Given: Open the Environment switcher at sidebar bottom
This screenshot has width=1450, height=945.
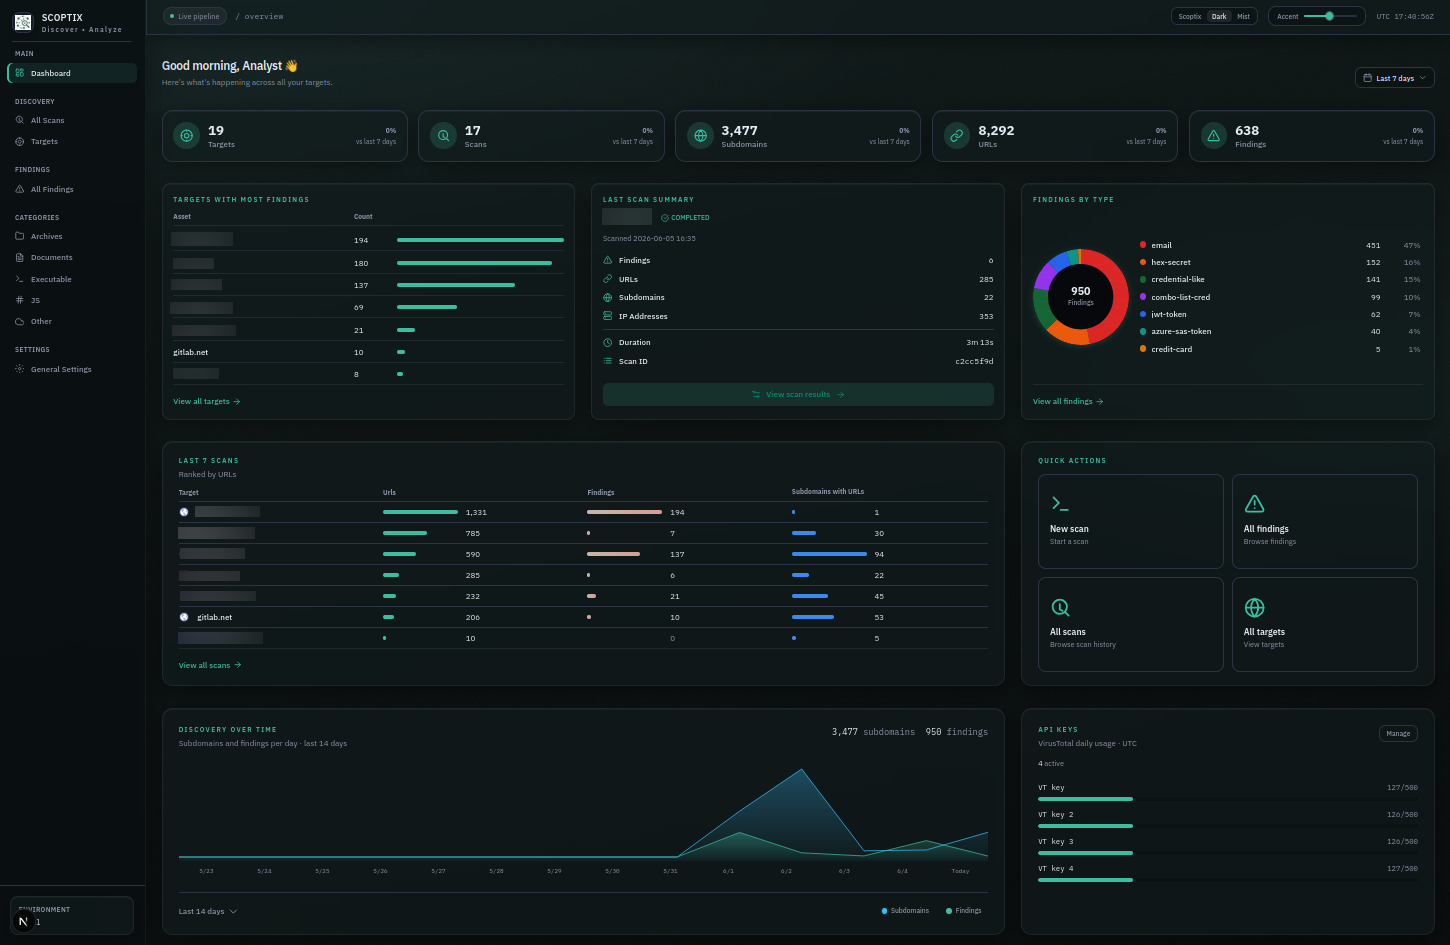Looking at the screenshot, I should 72,916.
